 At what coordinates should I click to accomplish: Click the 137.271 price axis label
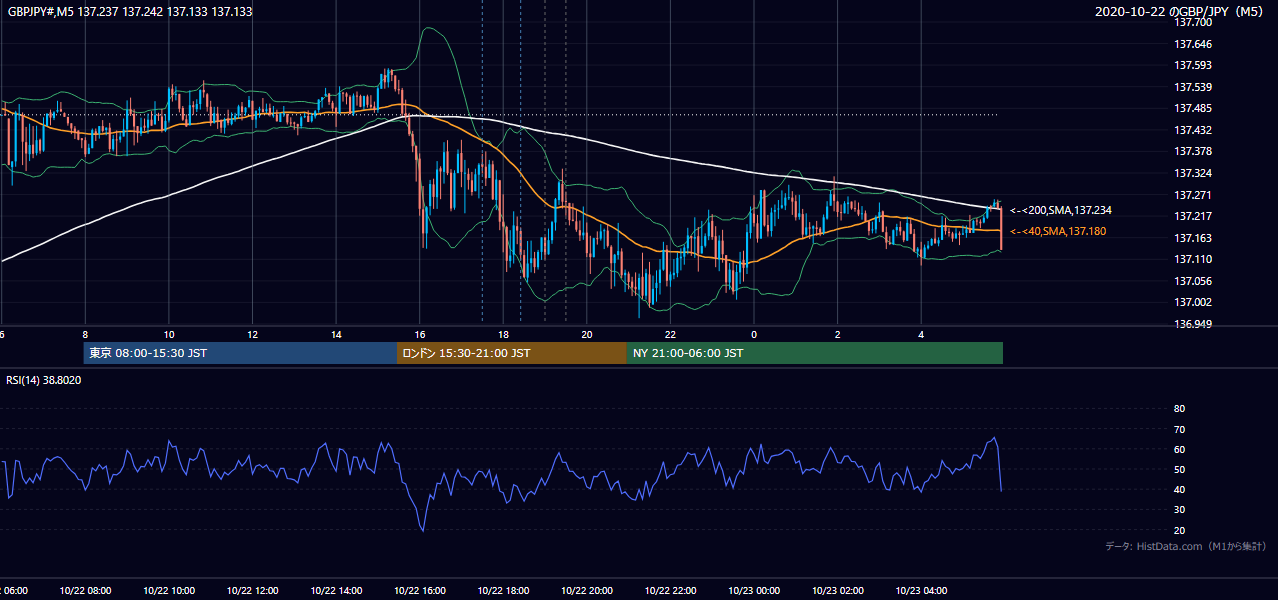click(x=1194, y=195)
